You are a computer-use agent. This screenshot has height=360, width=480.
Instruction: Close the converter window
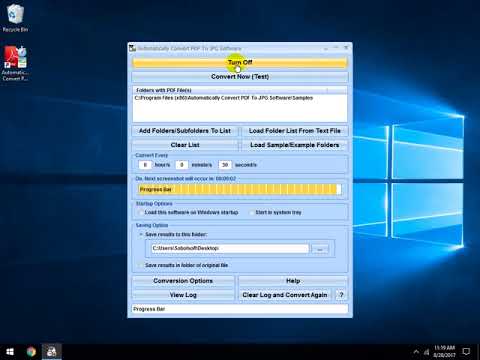(346, 48)
